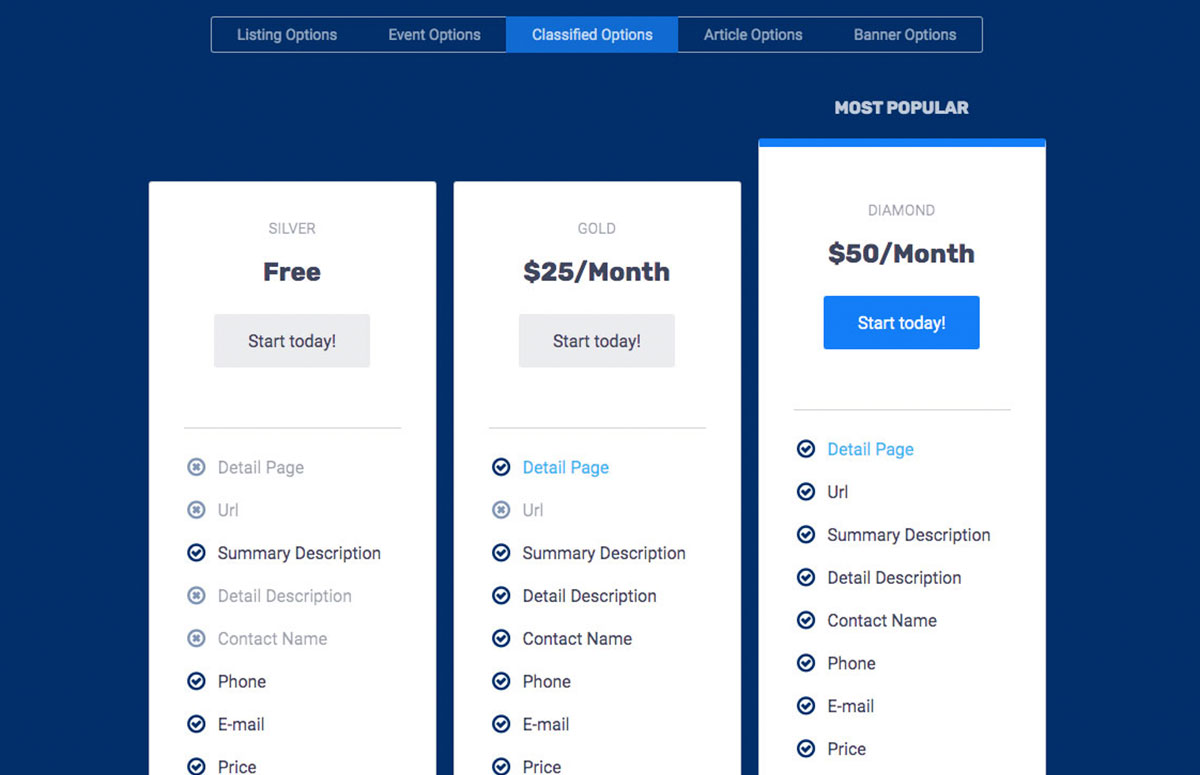The image size is (1200, 775).
Task: Click the $50/Month Diamond price heading
Action: [x=901, y=254]
